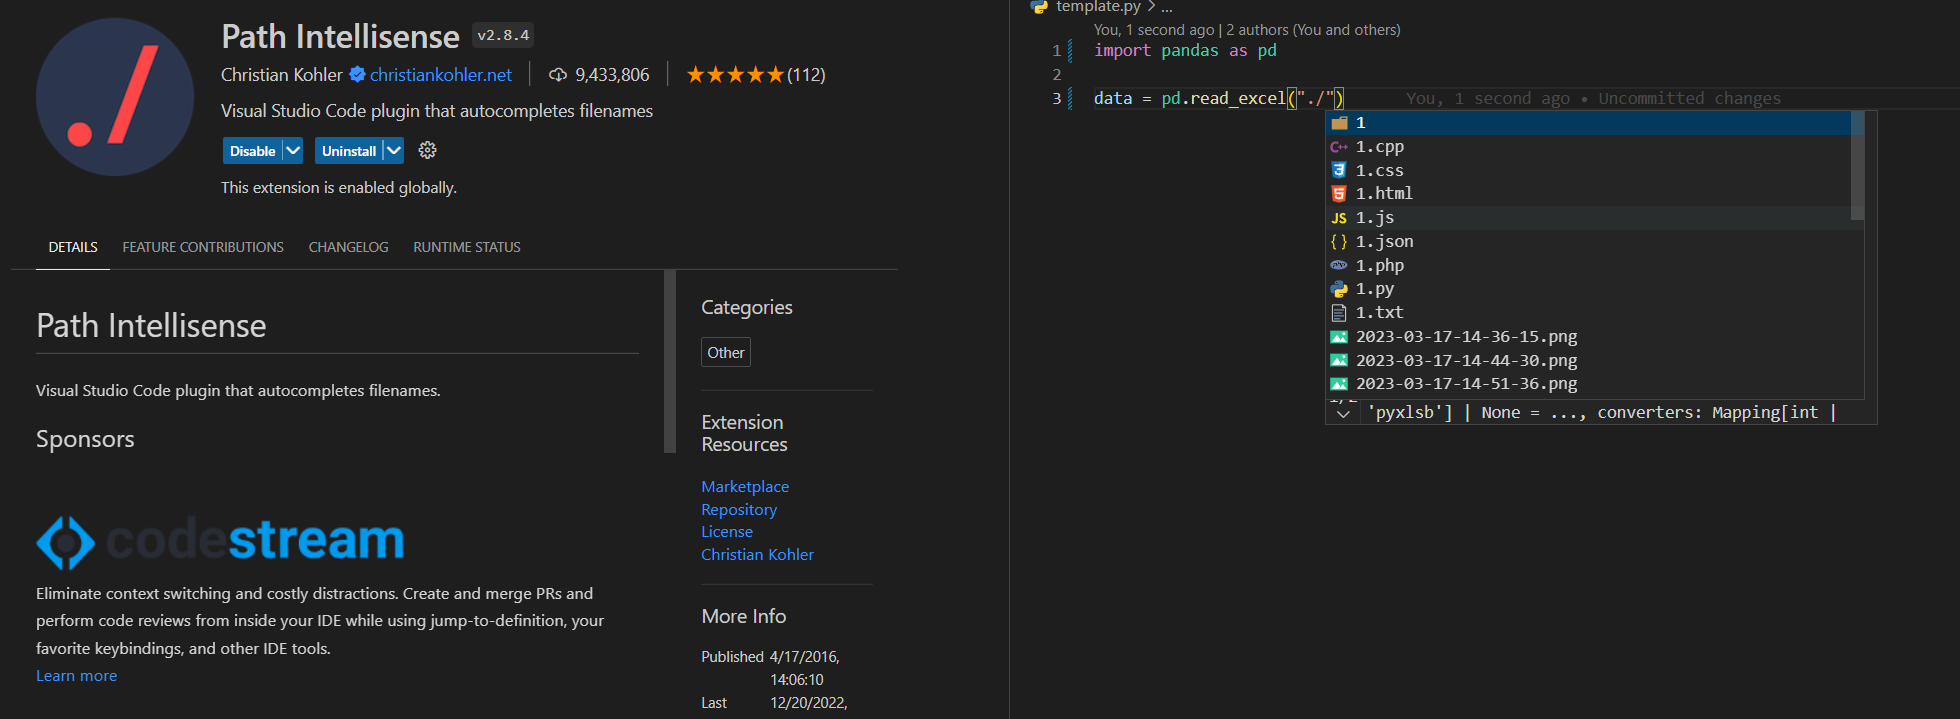Choose 1.txt in the suggestion list
Viewport: 1960px width, 719px height.
point(1594,313)
